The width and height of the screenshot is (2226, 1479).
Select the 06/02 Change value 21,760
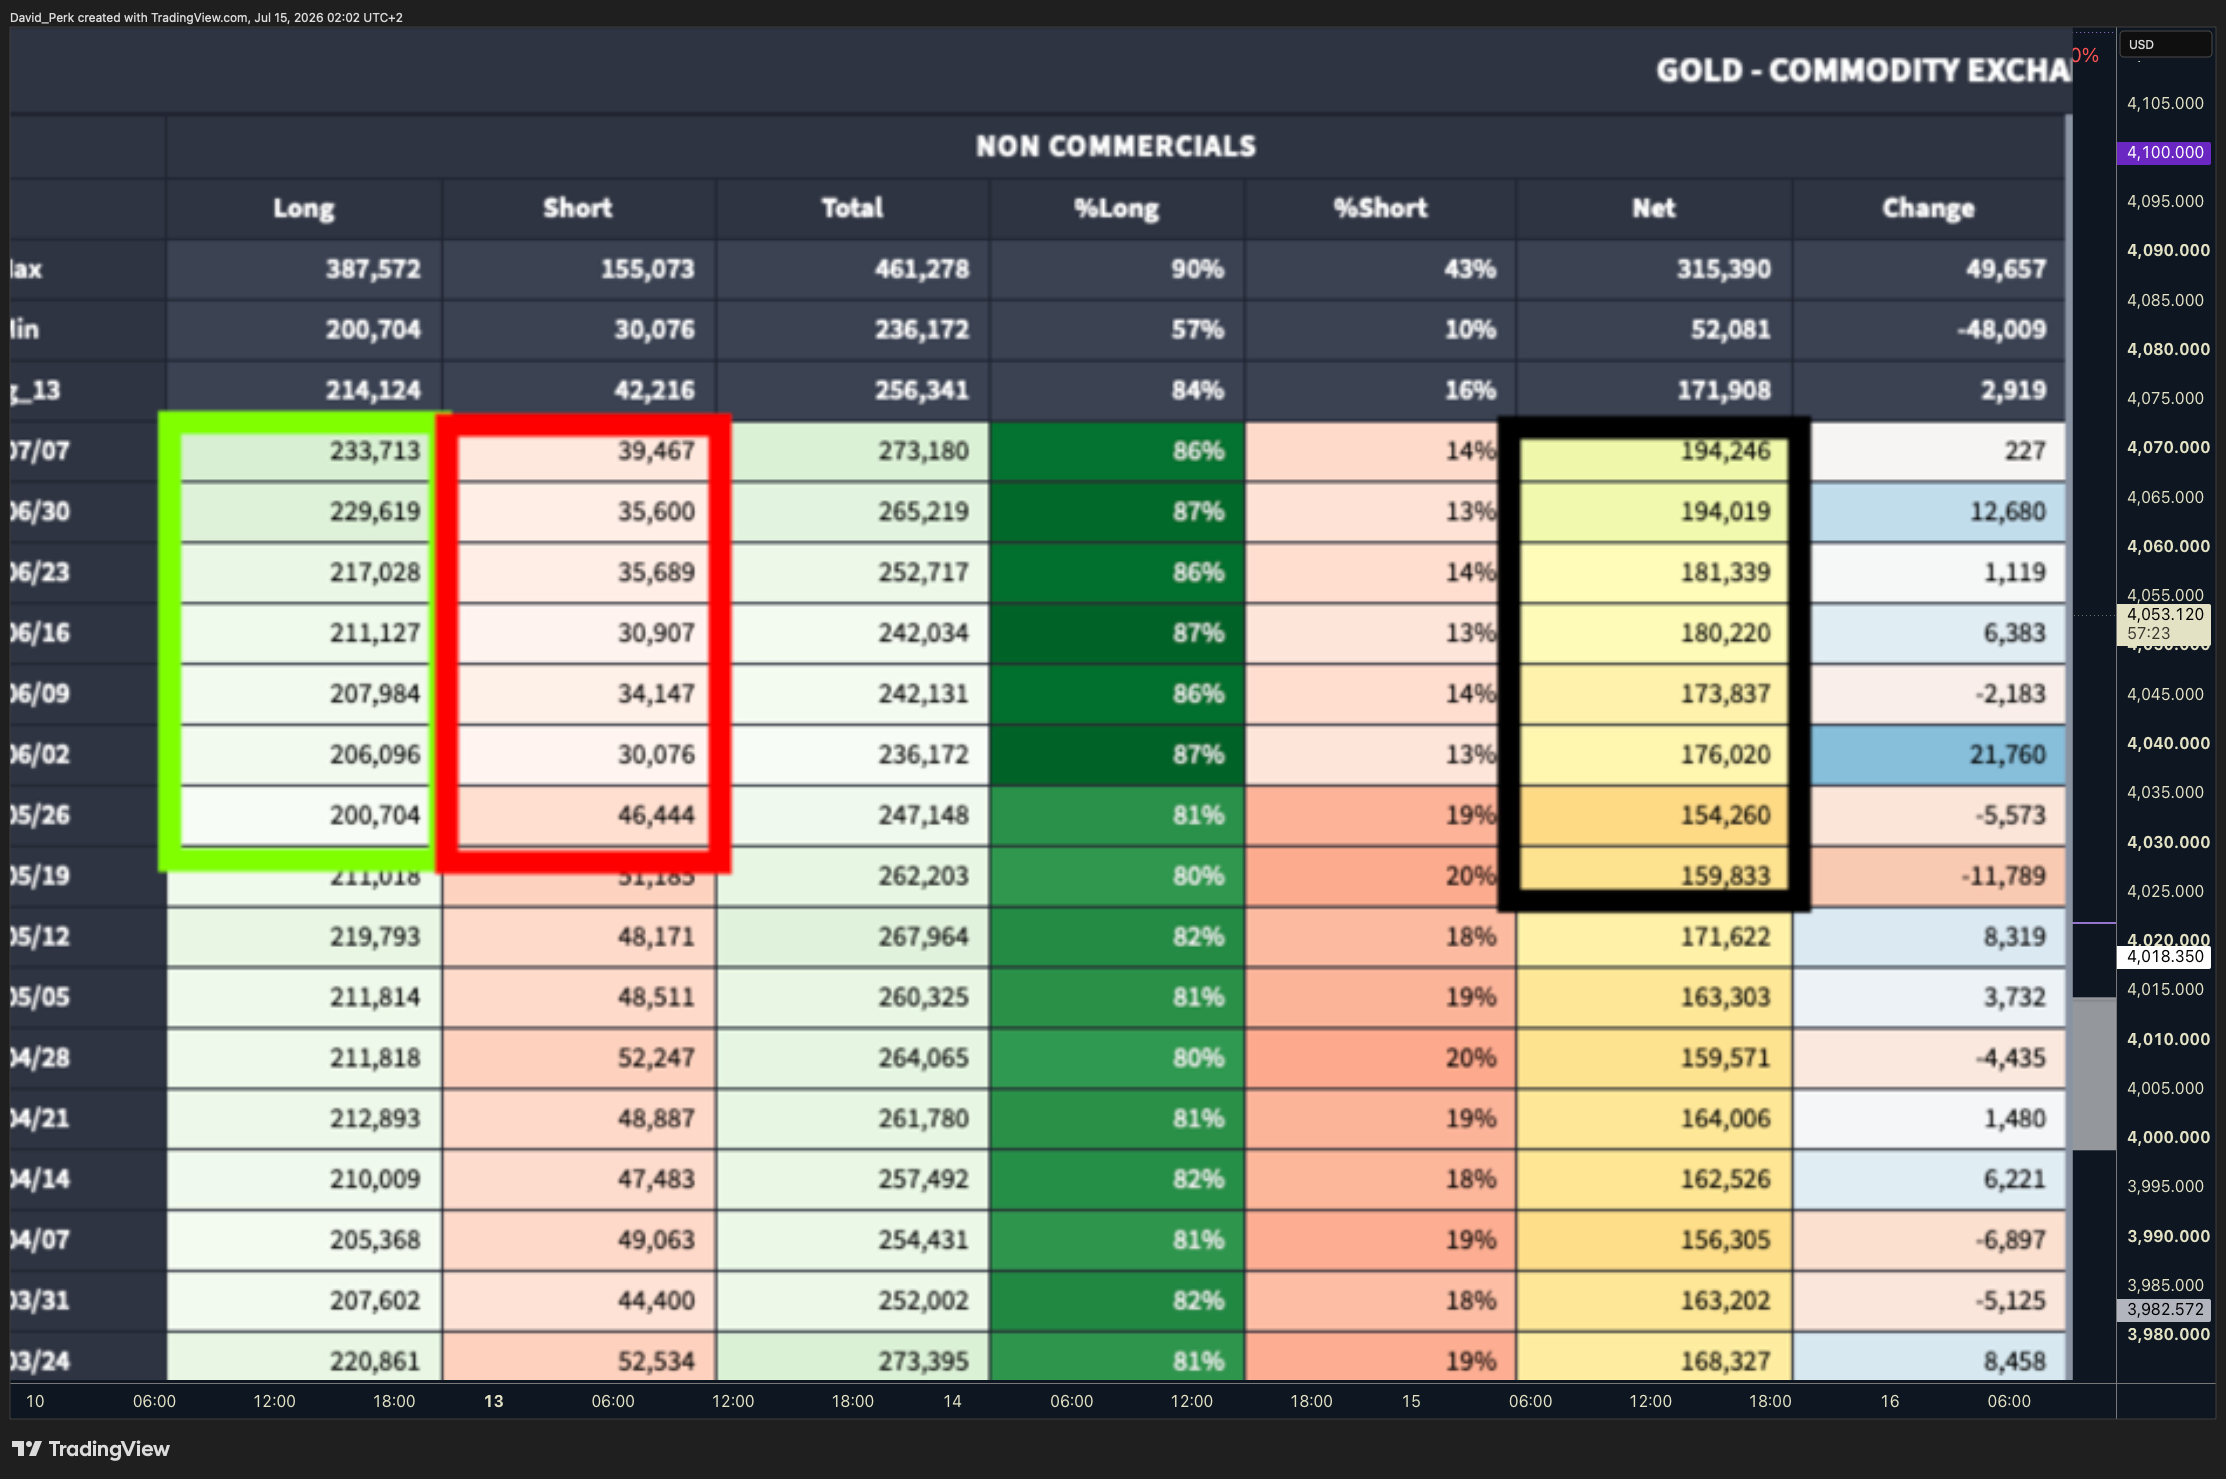coord(2008,755)
